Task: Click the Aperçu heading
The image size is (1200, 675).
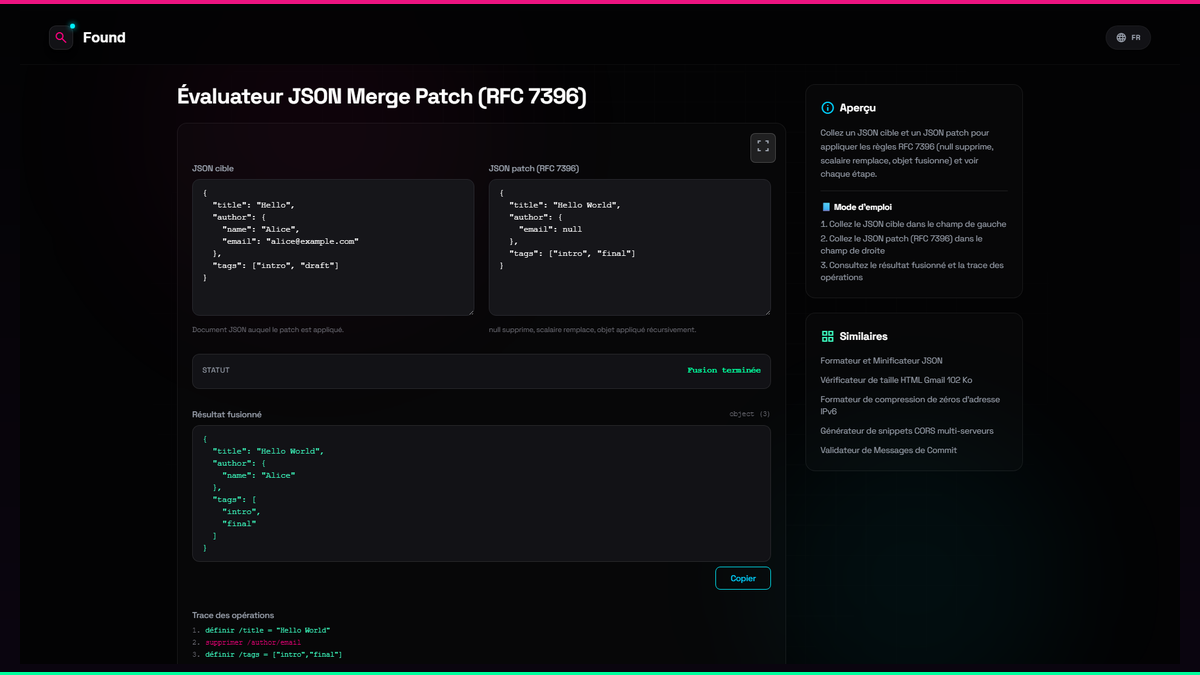Action: (858, 108)
